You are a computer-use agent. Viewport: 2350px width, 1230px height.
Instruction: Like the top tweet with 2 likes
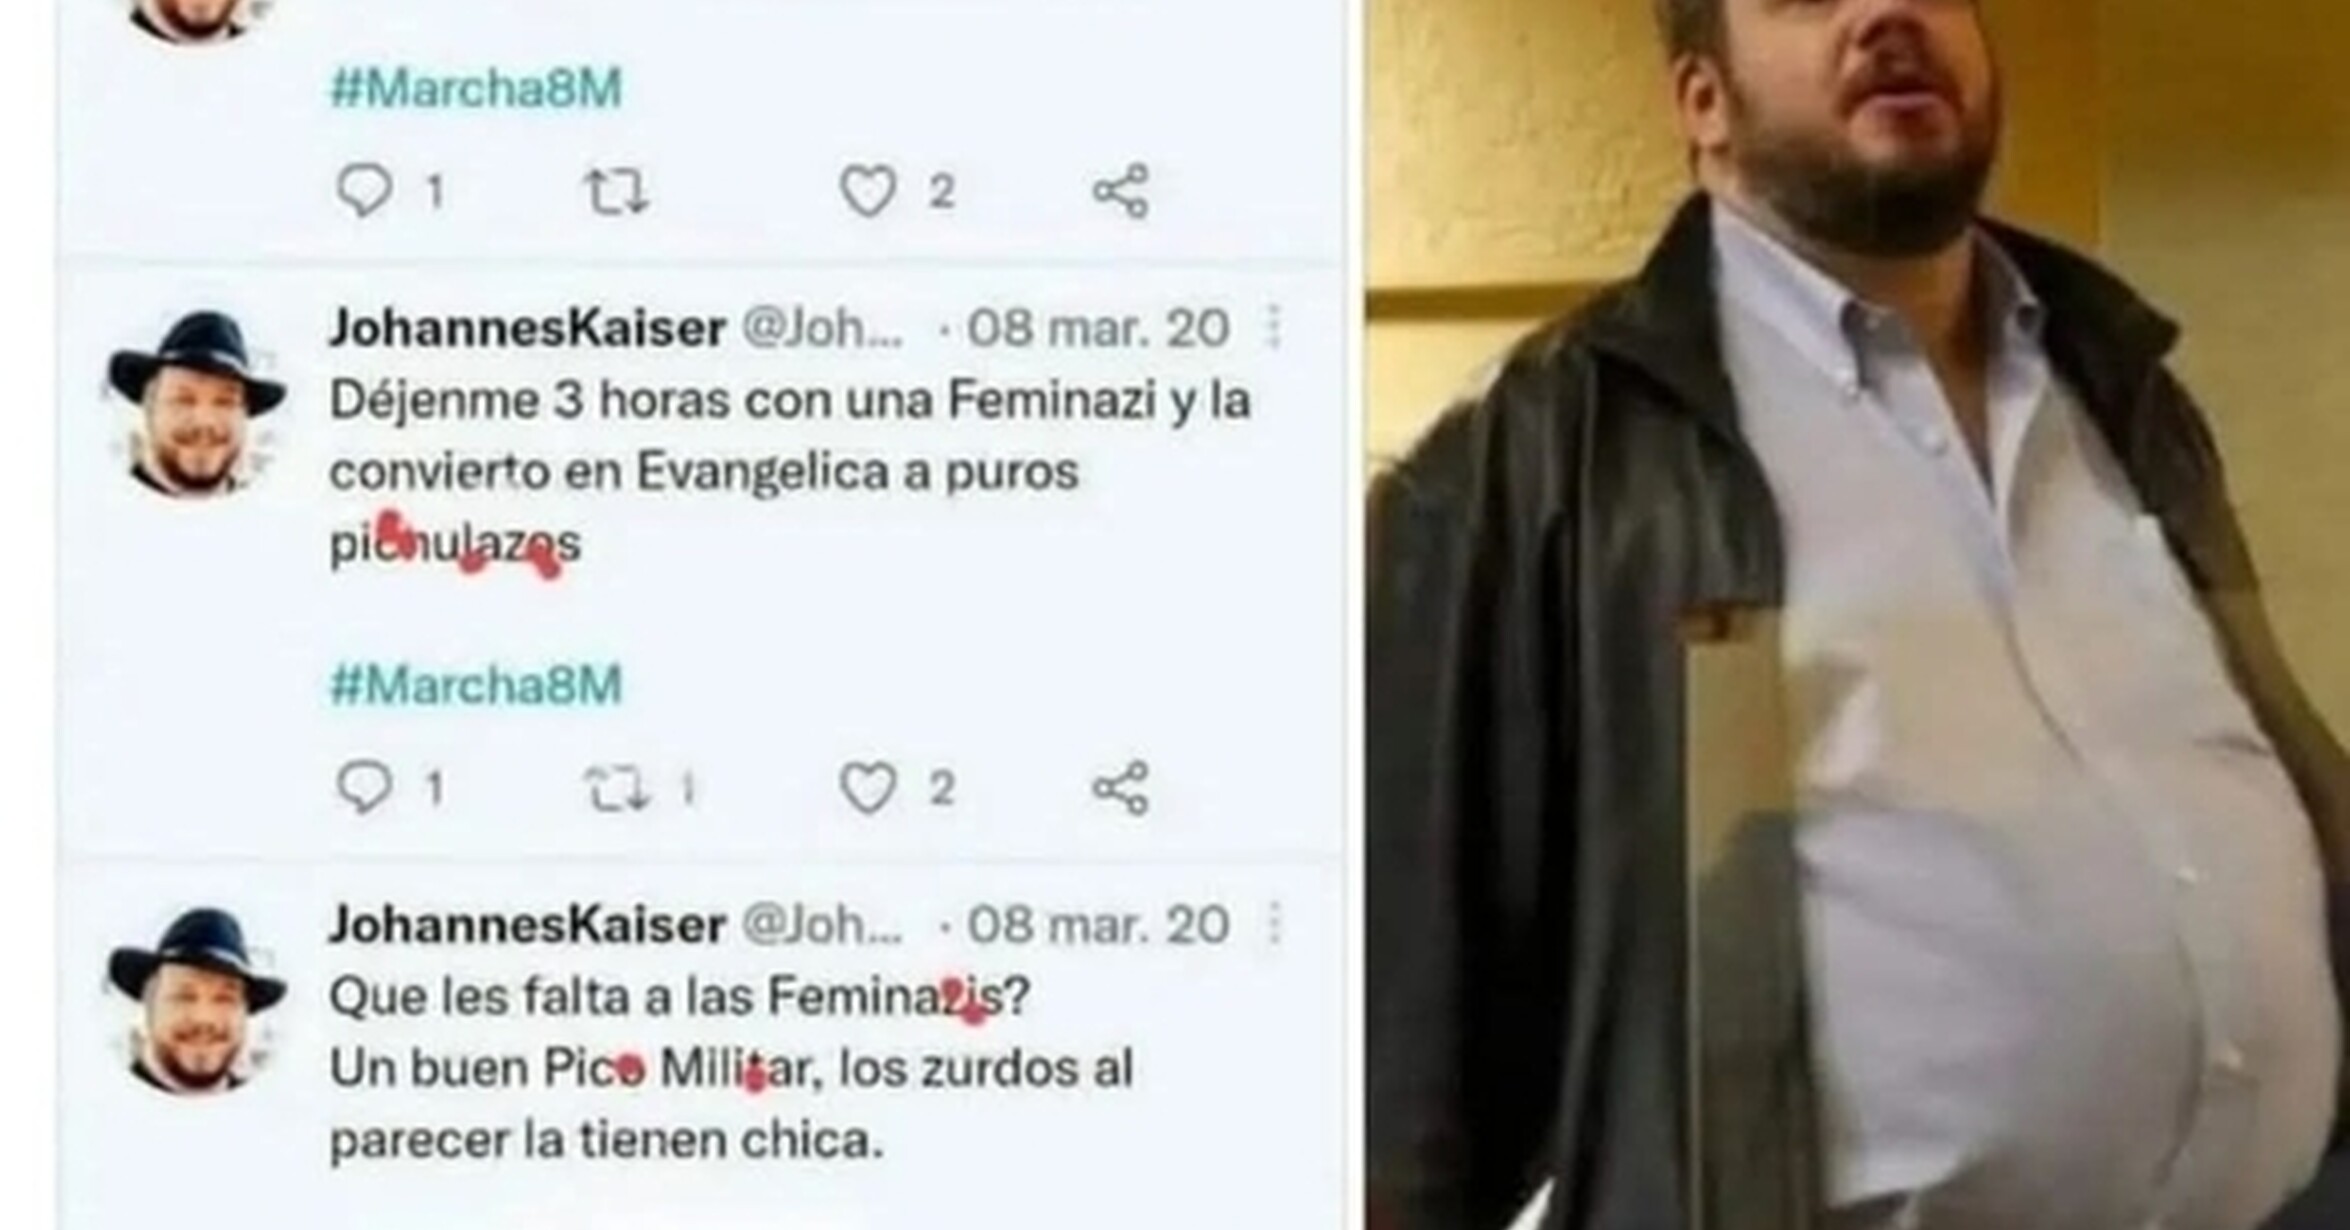(867, 191)
